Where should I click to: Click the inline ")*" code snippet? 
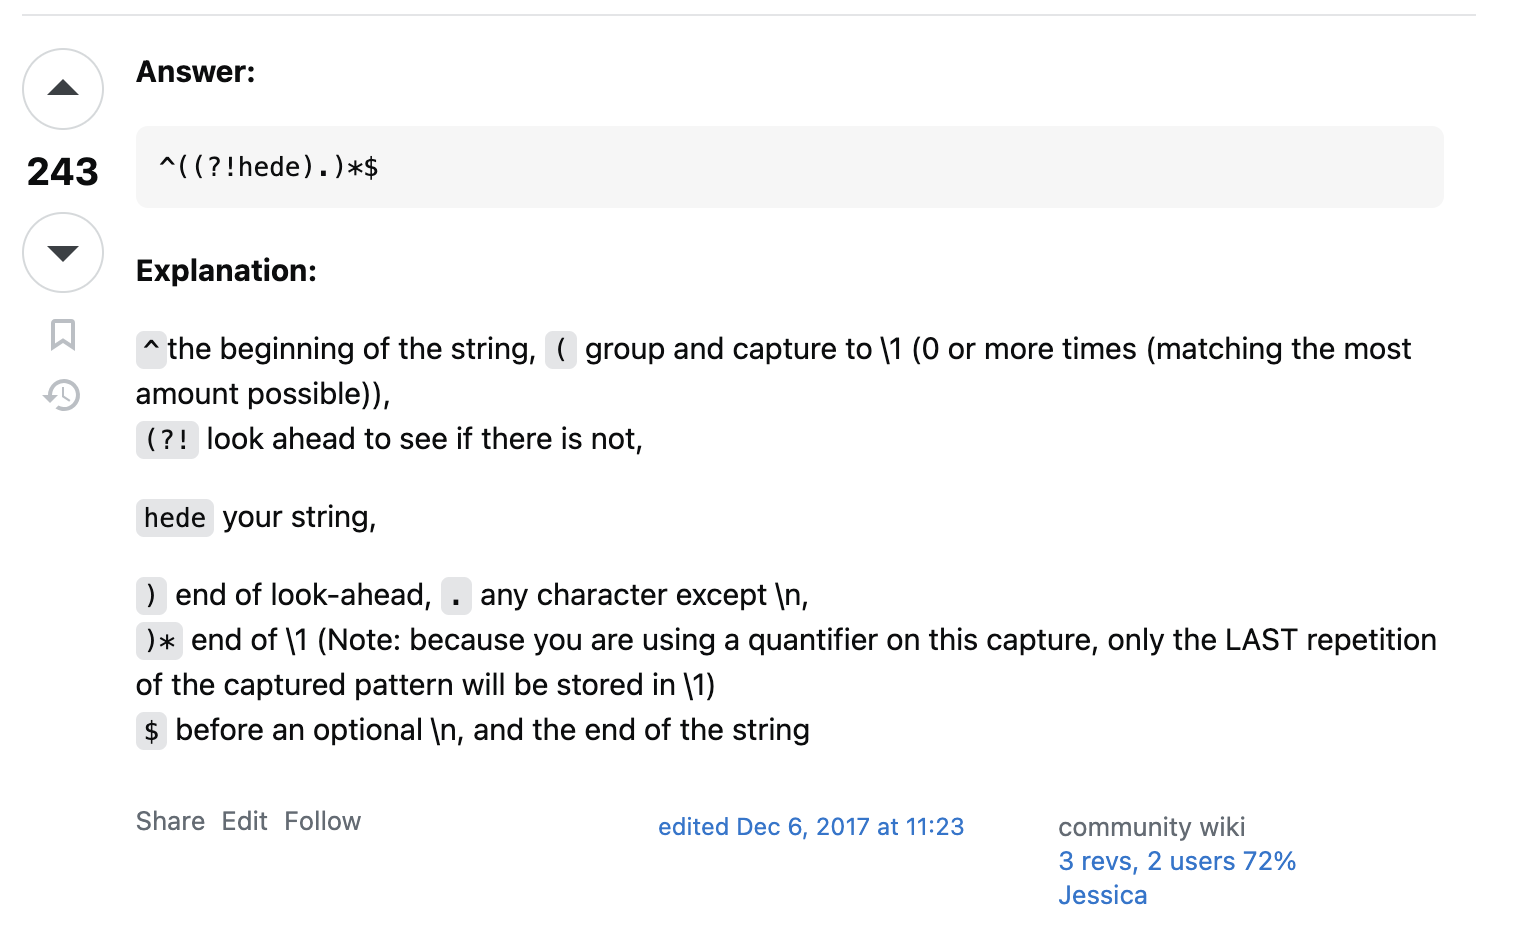tap(160, 641)
